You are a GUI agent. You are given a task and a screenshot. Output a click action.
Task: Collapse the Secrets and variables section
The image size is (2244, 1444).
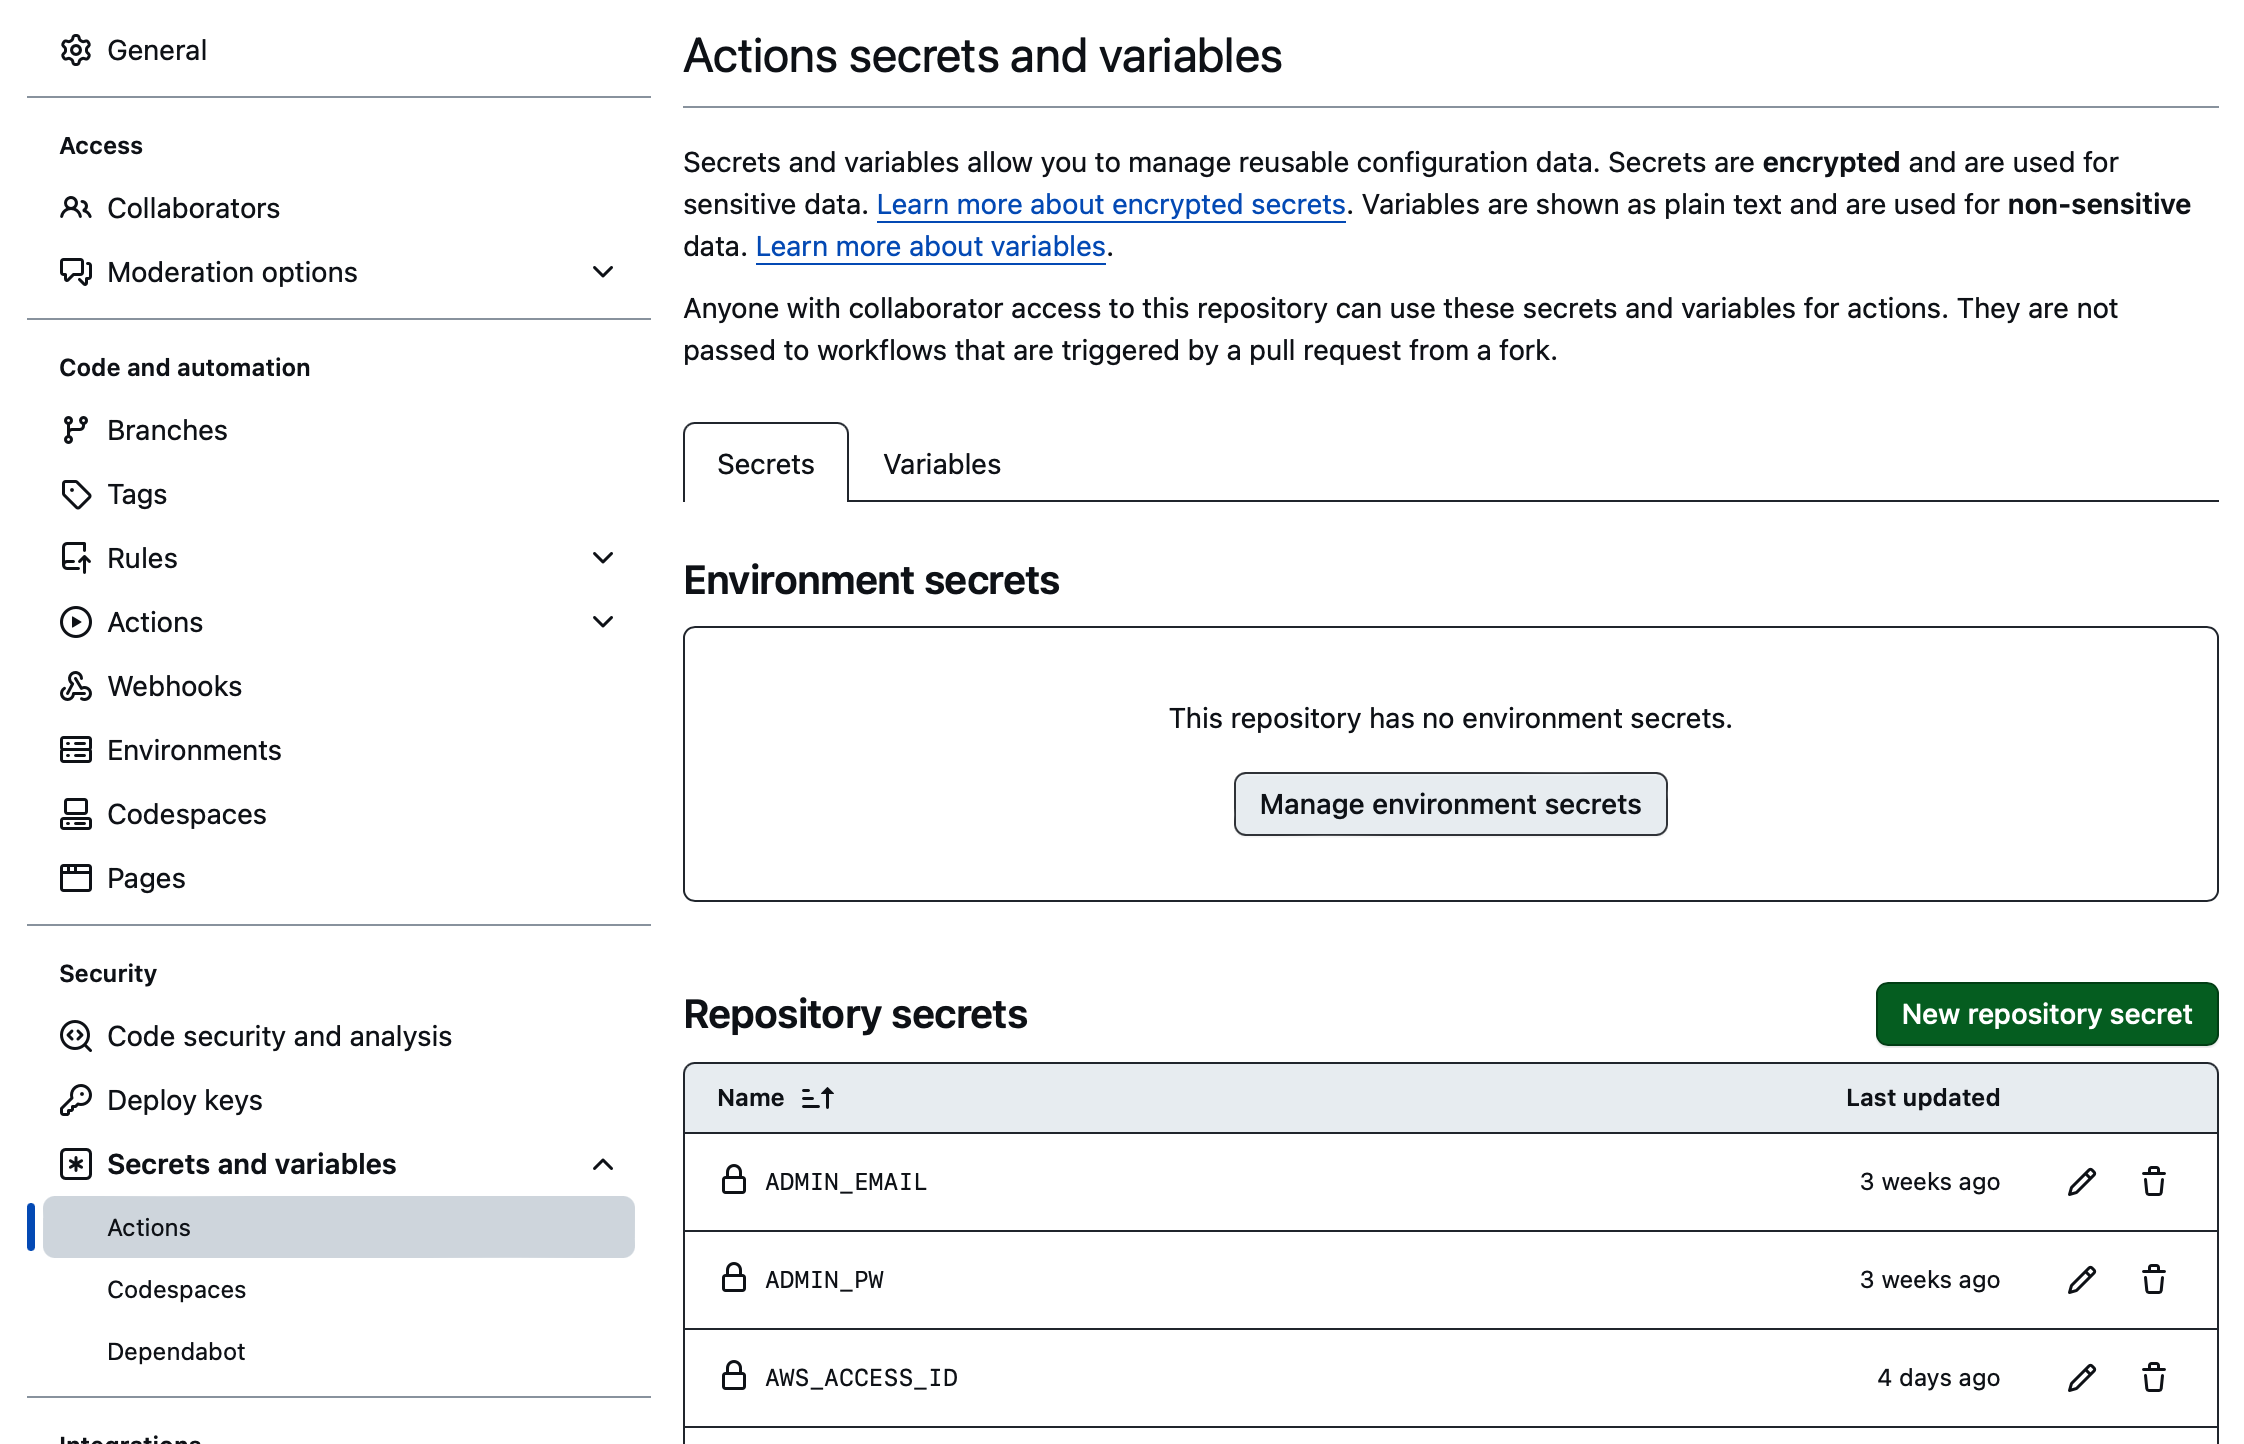(x=602, y=1164)
